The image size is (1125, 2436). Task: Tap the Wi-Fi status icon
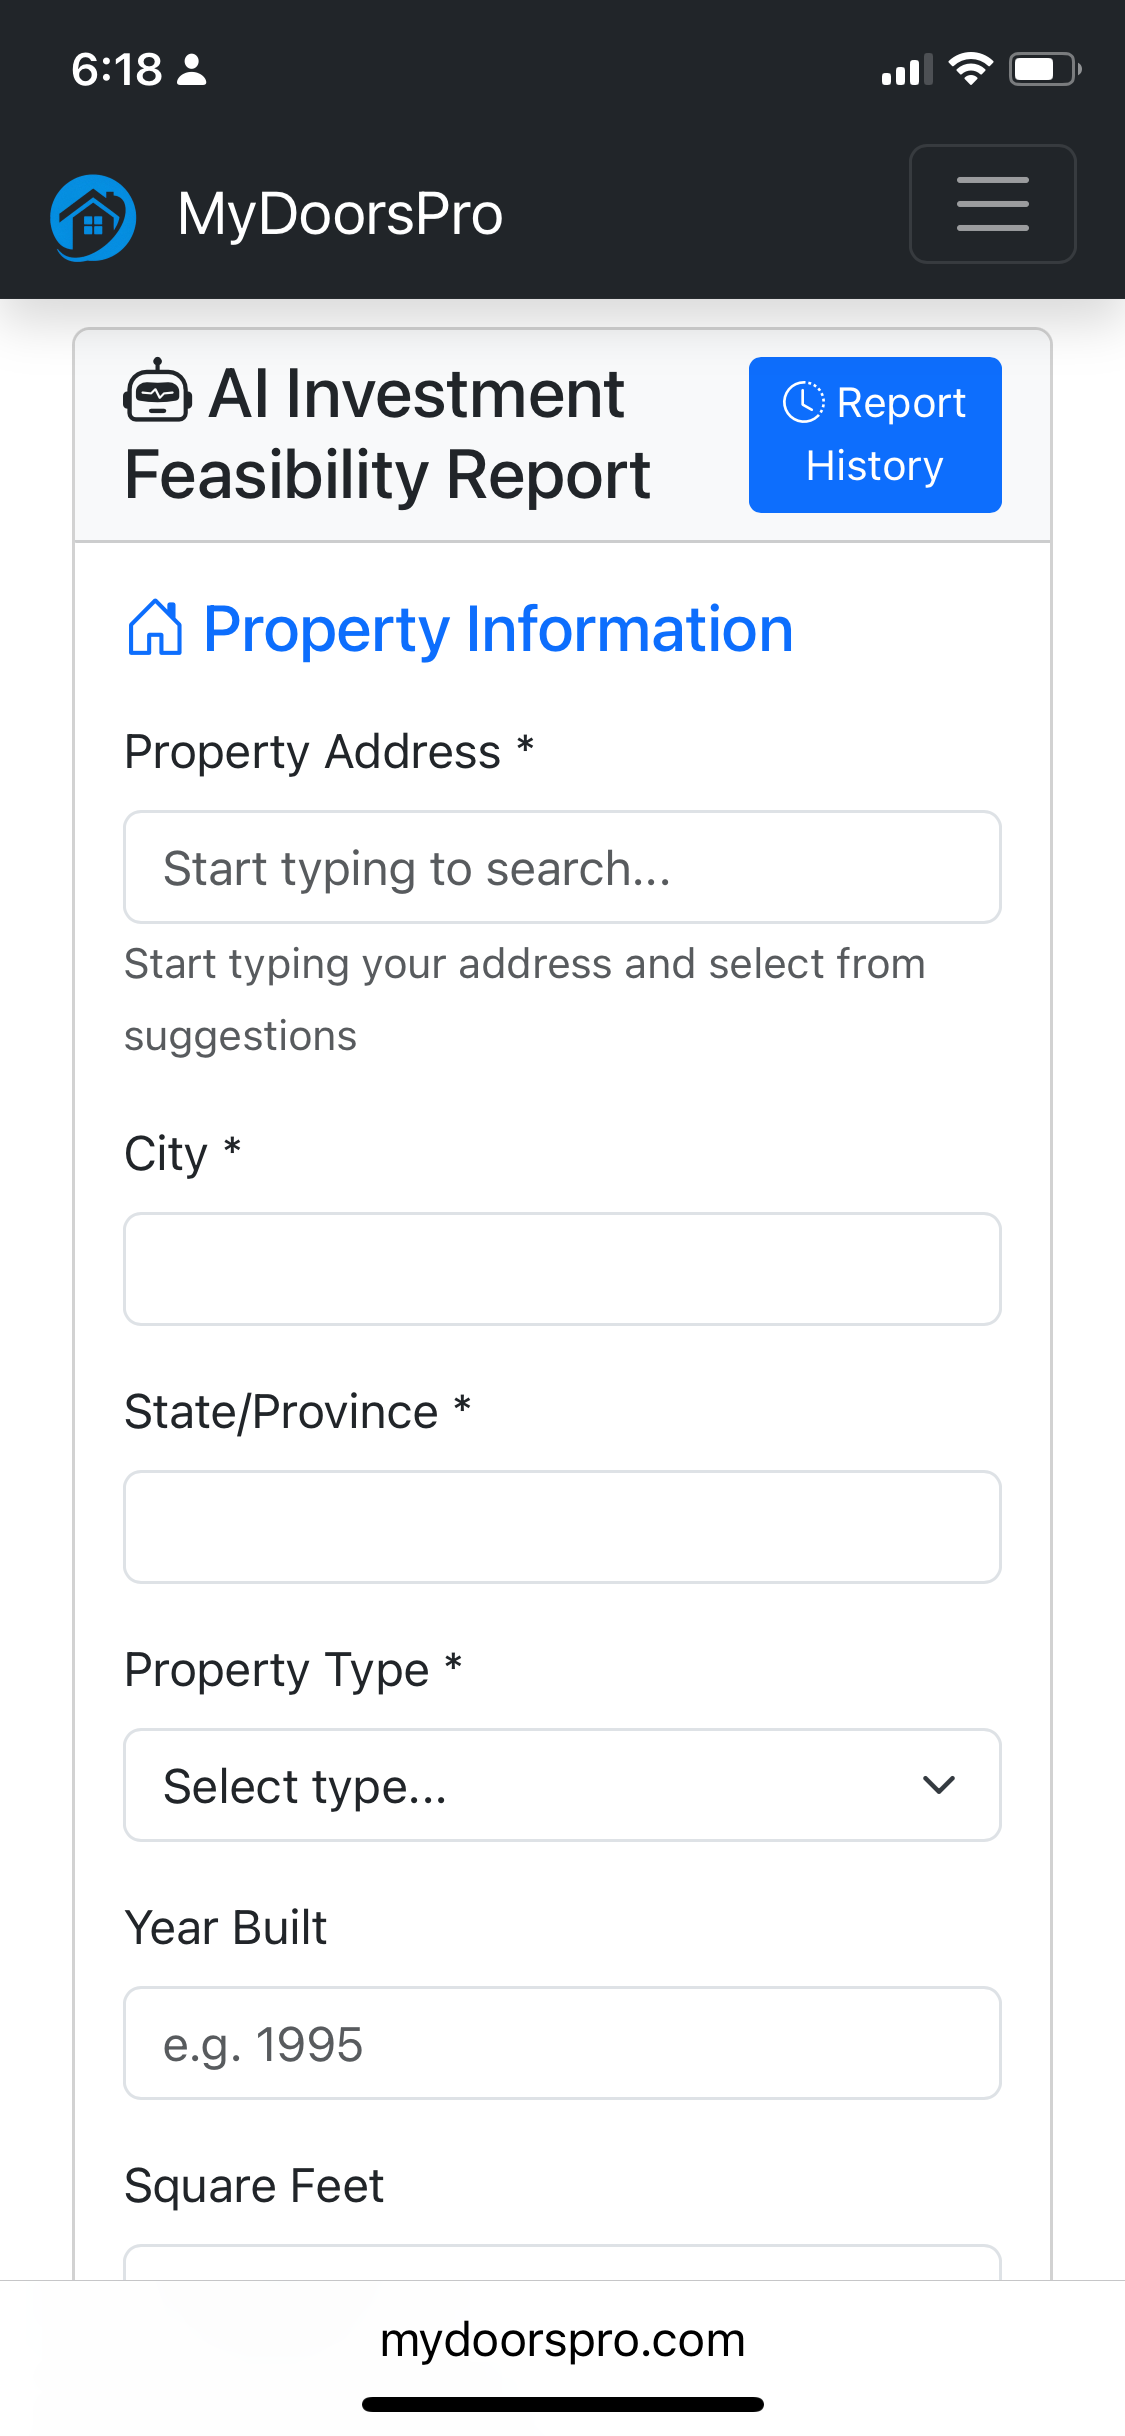tap(970, 69)
